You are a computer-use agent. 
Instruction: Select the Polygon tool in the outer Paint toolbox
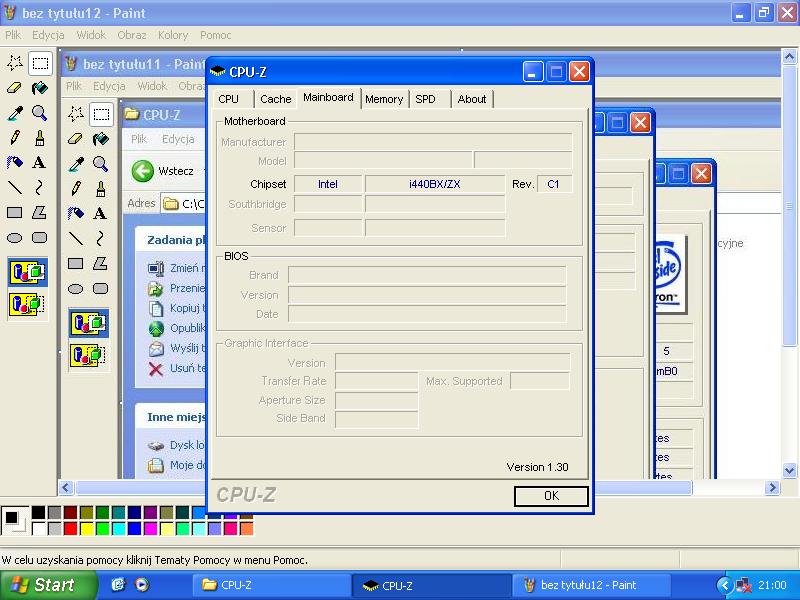[40, 213]
